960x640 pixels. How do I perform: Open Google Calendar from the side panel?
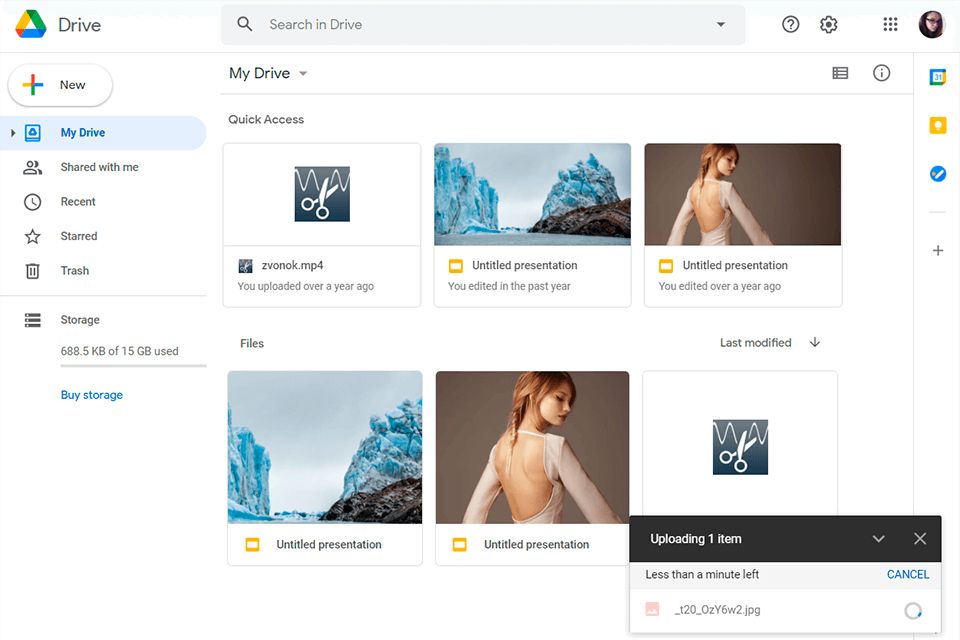(x=937, y=75)
